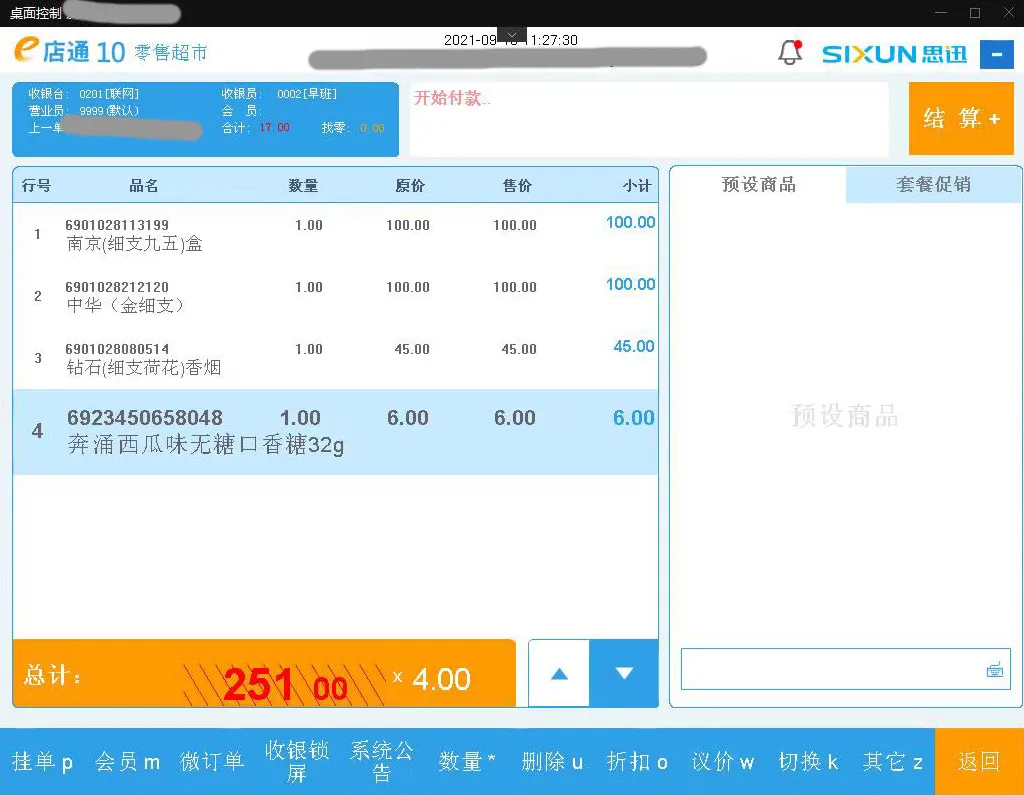Click the up arrow to scroll the item list
This screenshot has height=795, width=1024.
(558, 675)
